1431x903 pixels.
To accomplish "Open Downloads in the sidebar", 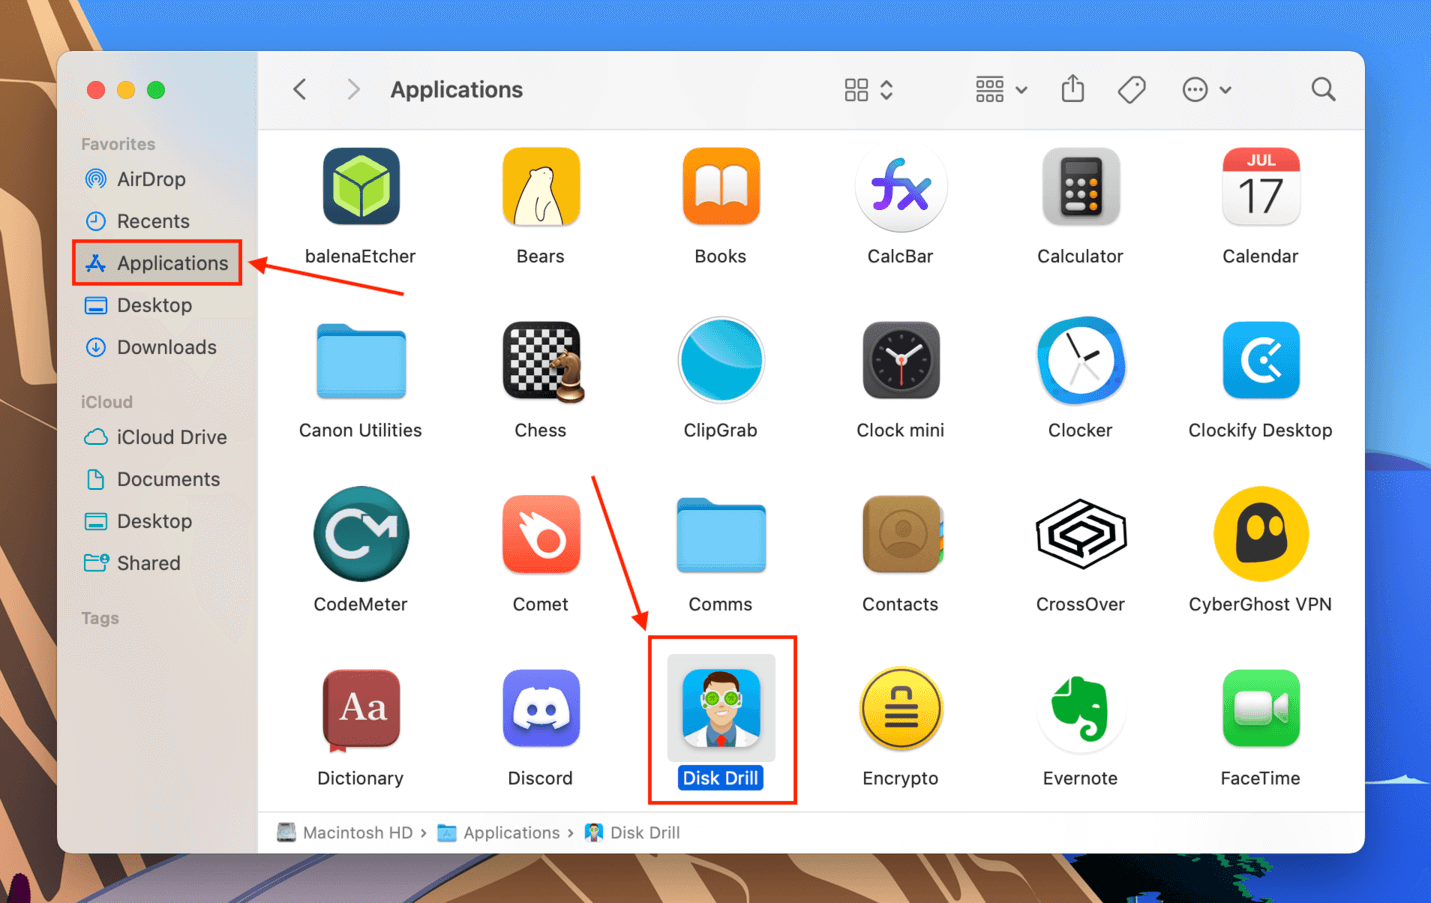I will (x=151, y=347).
